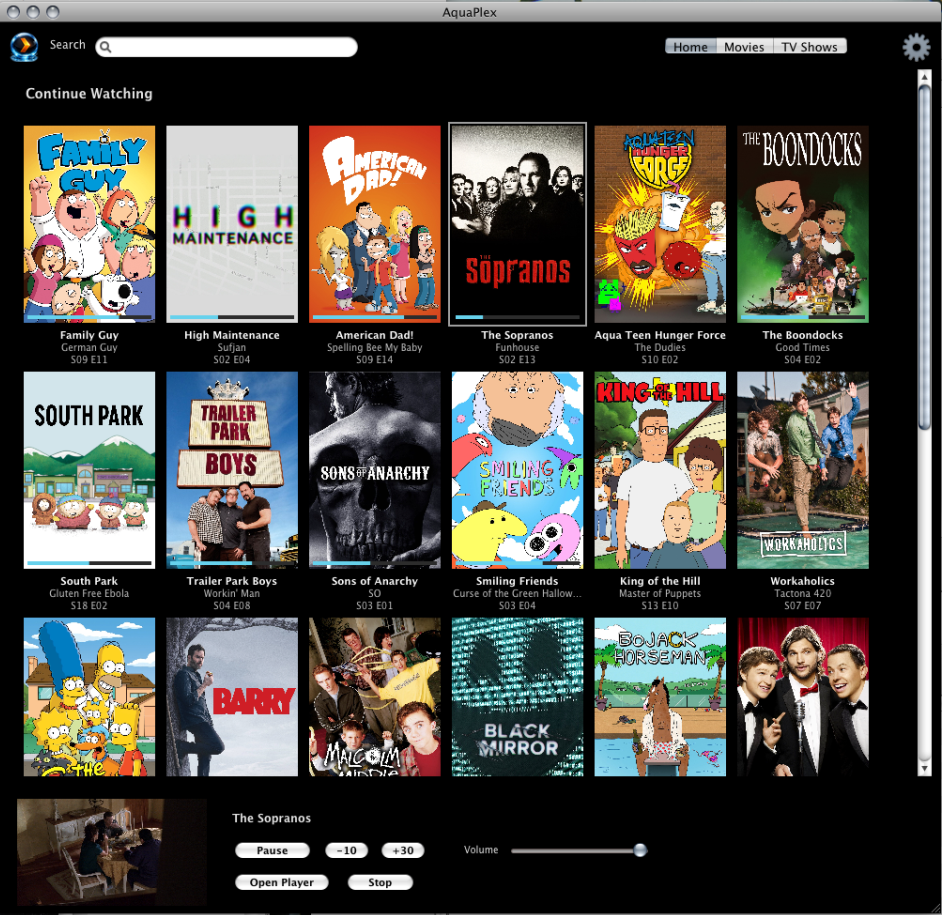Click the Family Guy progress bar
This screenshot has width=942, height=915.
click(x=90, y=317)
